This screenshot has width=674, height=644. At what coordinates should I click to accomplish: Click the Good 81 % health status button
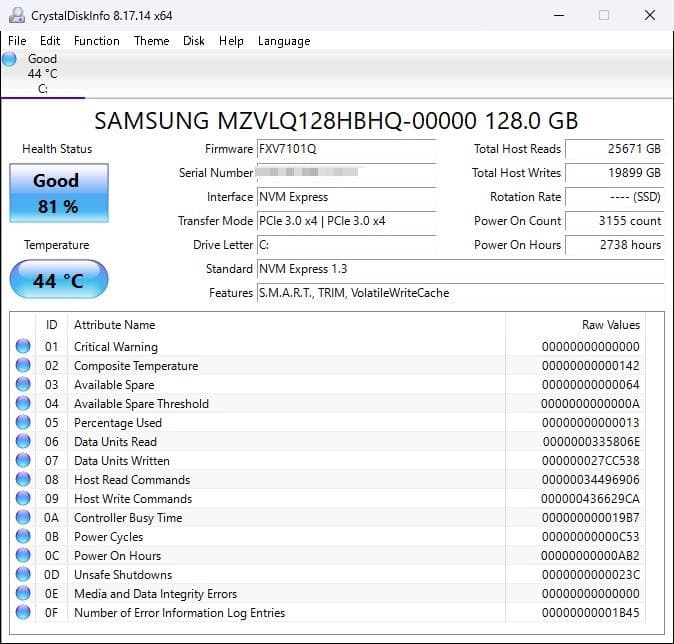click(x=56, y=193)
